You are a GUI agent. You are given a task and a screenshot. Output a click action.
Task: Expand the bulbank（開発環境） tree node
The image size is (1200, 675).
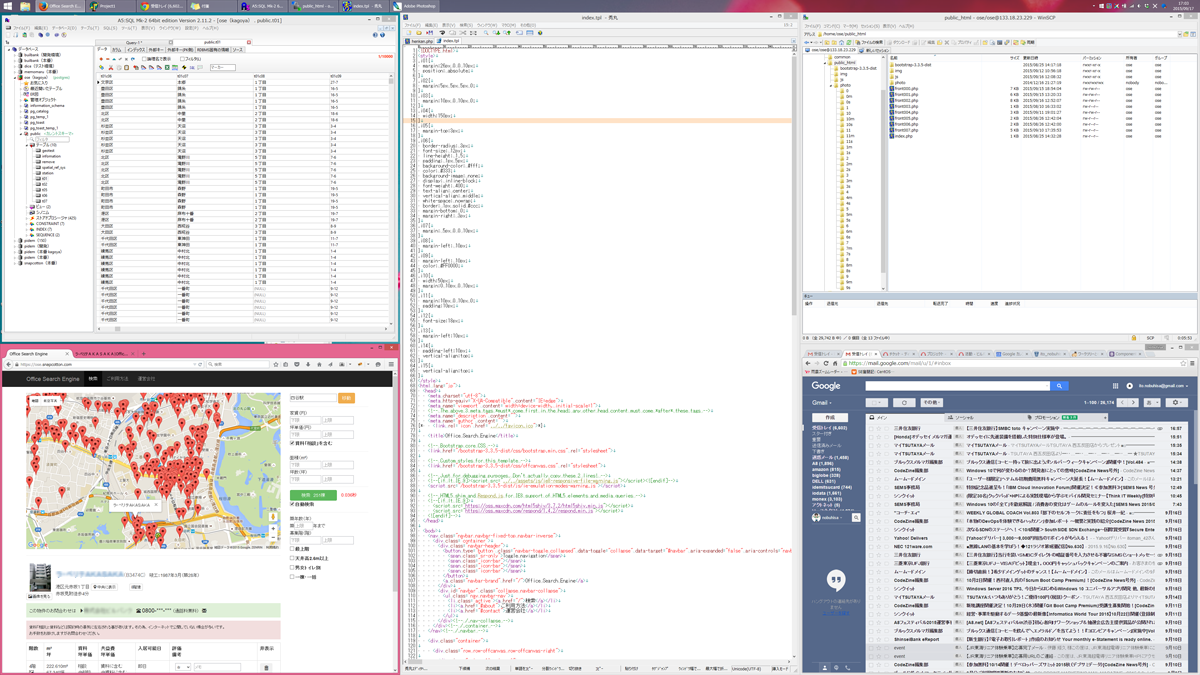[17, 55]
